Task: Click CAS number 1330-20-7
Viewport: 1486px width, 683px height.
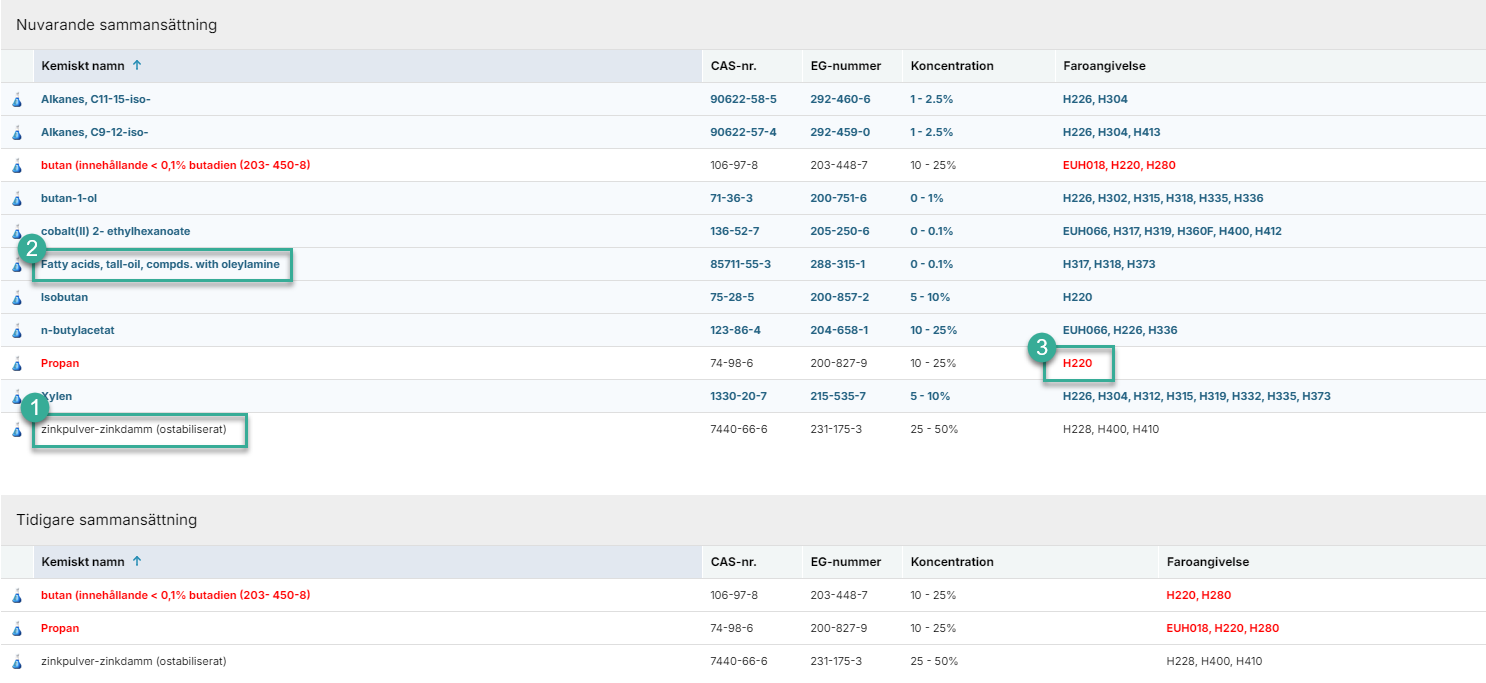Action: (x=738, y=397)
